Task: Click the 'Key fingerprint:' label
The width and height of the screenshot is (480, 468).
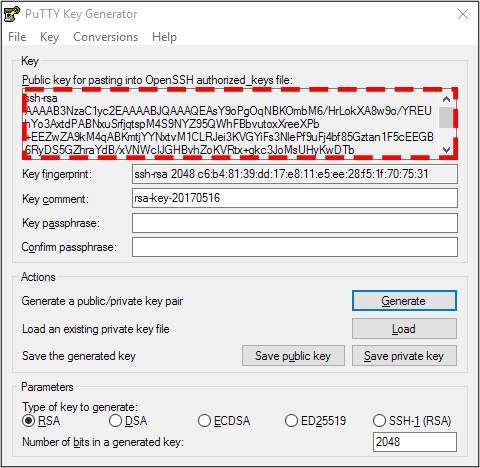Action: point(57,174)
